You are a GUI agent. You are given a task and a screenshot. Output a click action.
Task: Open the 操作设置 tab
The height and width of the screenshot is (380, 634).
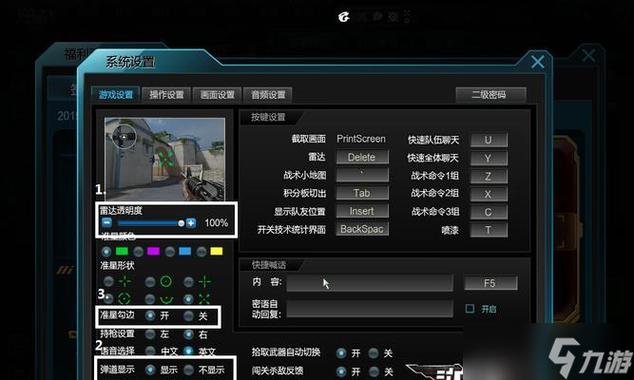(167, 95)
